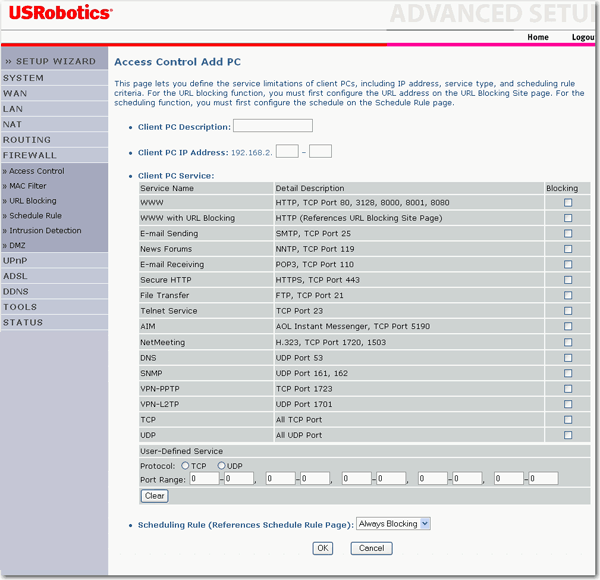This screenshot has width=600, height=580.
Task: Click second port range end field
Action: 315,479
